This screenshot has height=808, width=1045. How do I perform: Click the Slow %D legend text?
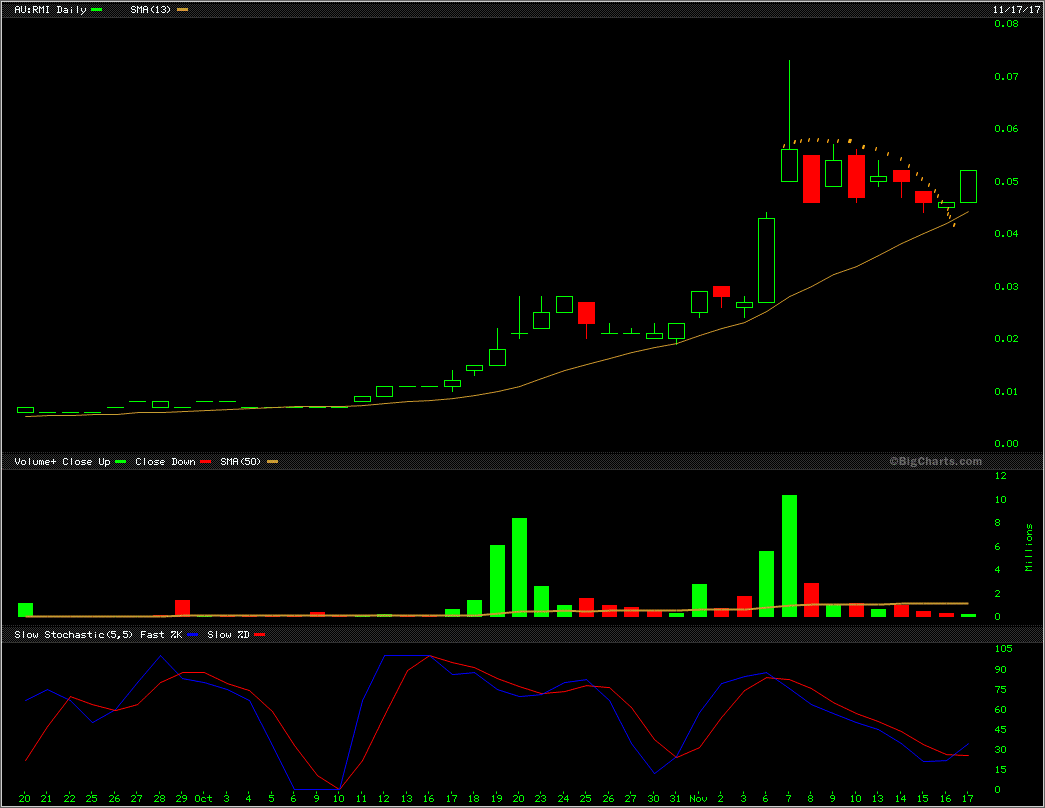click(229, 635)
